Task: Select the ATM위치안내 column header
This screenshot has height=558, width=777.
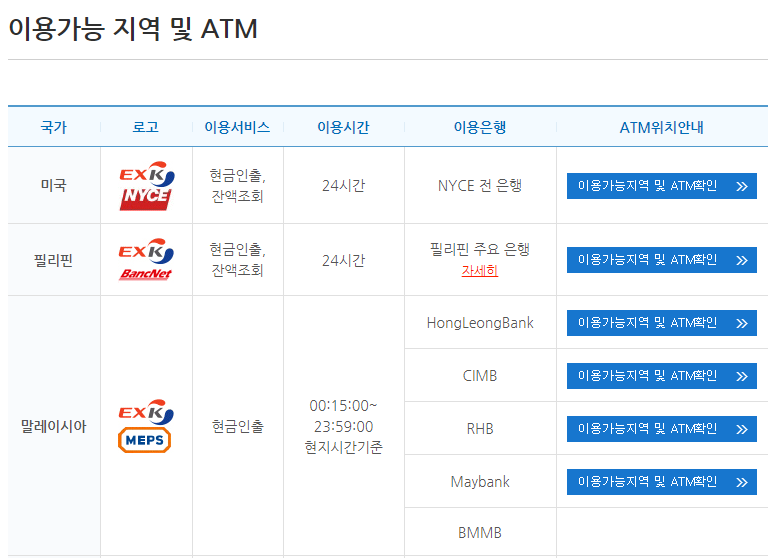Action: (x=662, y=127)
